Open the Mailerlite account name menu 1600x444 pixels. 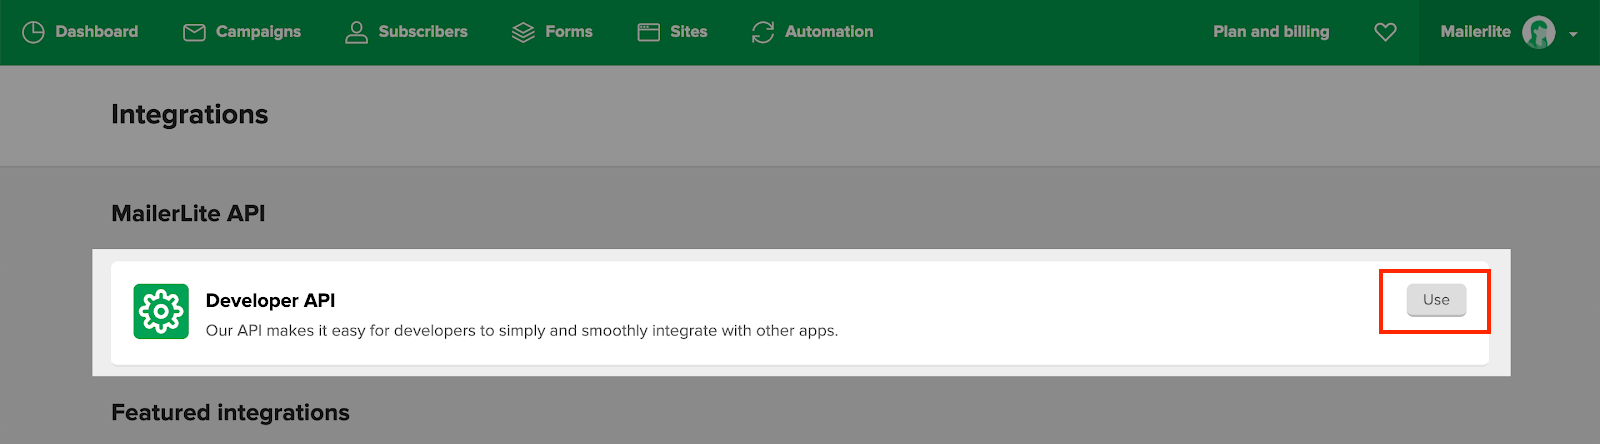1475,32
